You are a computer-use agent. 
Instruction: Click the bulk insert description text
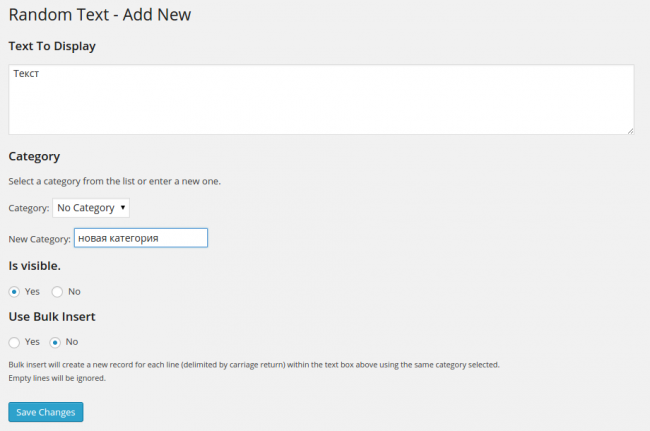[253, 365]
